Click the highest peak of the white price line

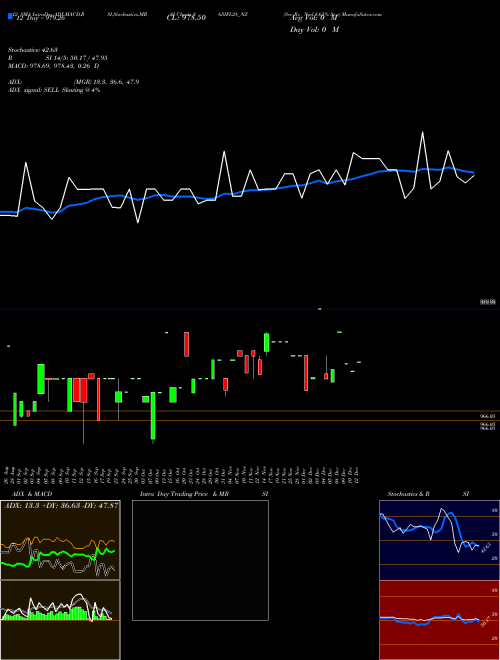[x=422, y=133]
